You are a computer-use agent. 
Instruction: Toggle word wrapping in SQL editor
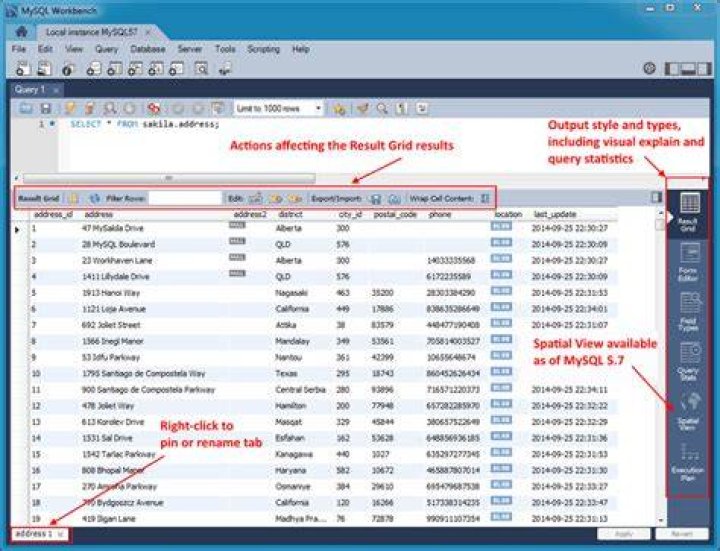[422, 108]
